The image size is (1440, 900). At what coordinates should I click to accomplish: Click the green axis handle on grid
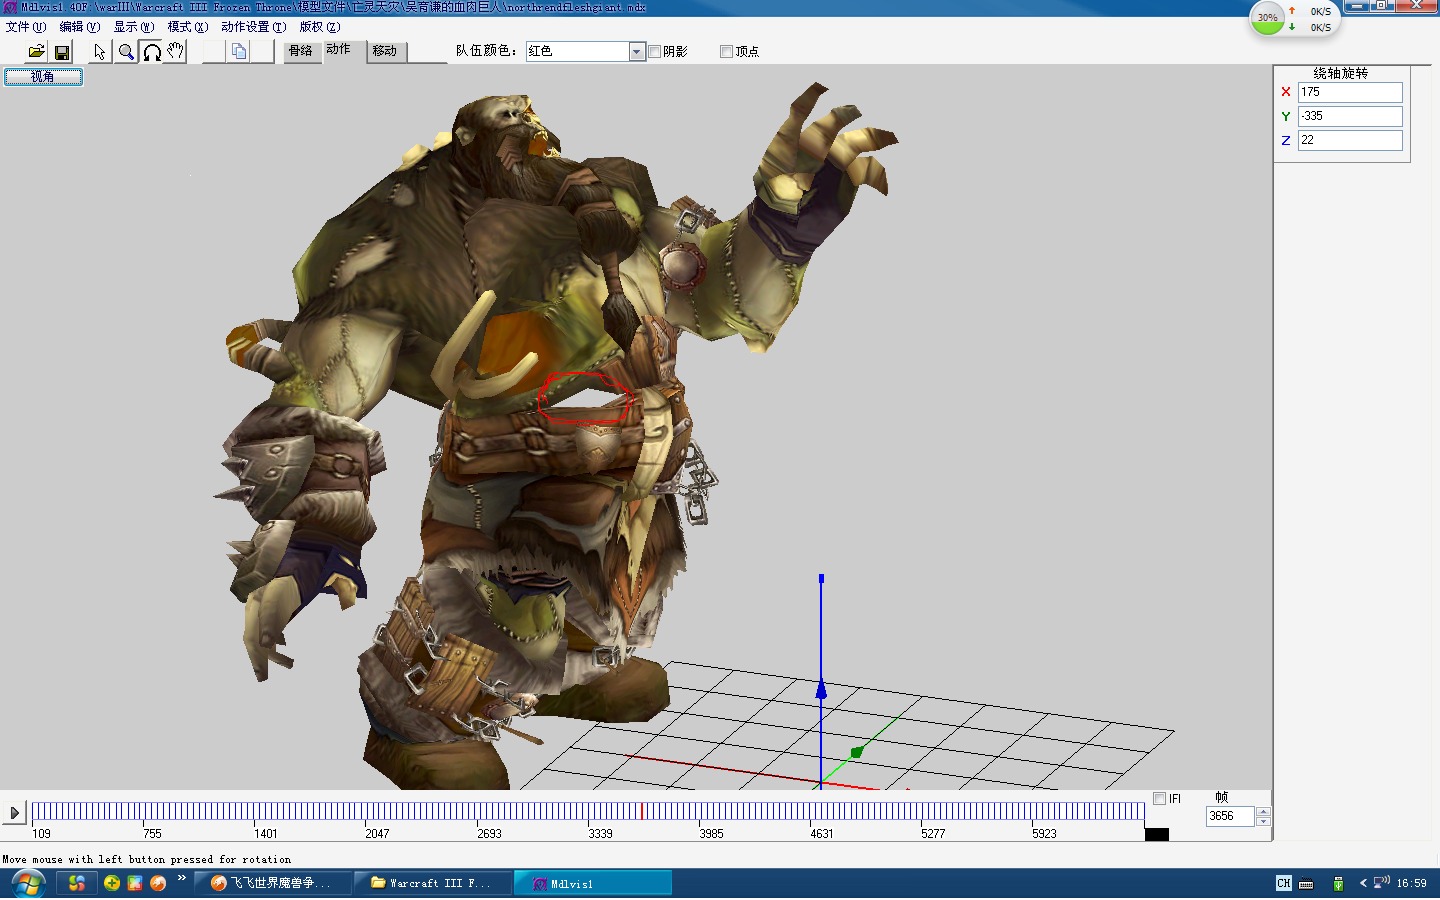[x=857, y=751]
